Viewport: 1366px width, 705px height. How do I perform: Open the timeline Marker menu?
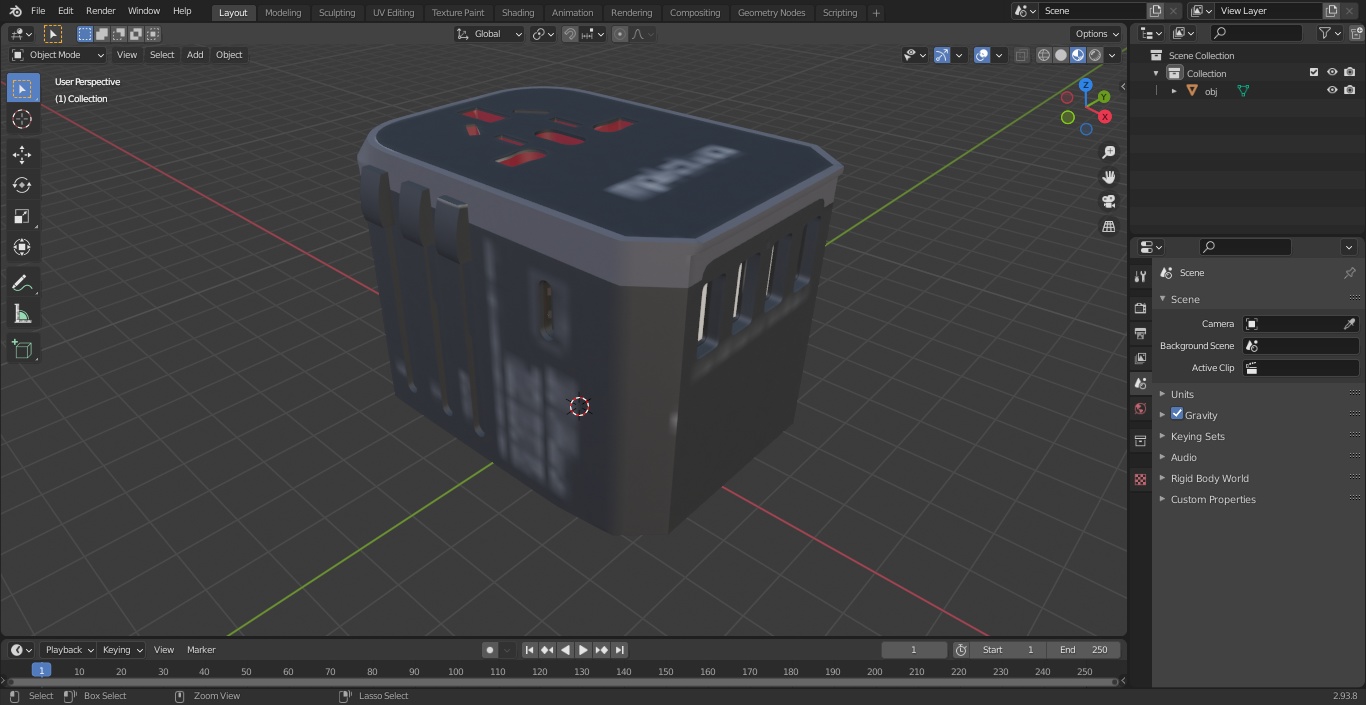[x=201, y=650]
